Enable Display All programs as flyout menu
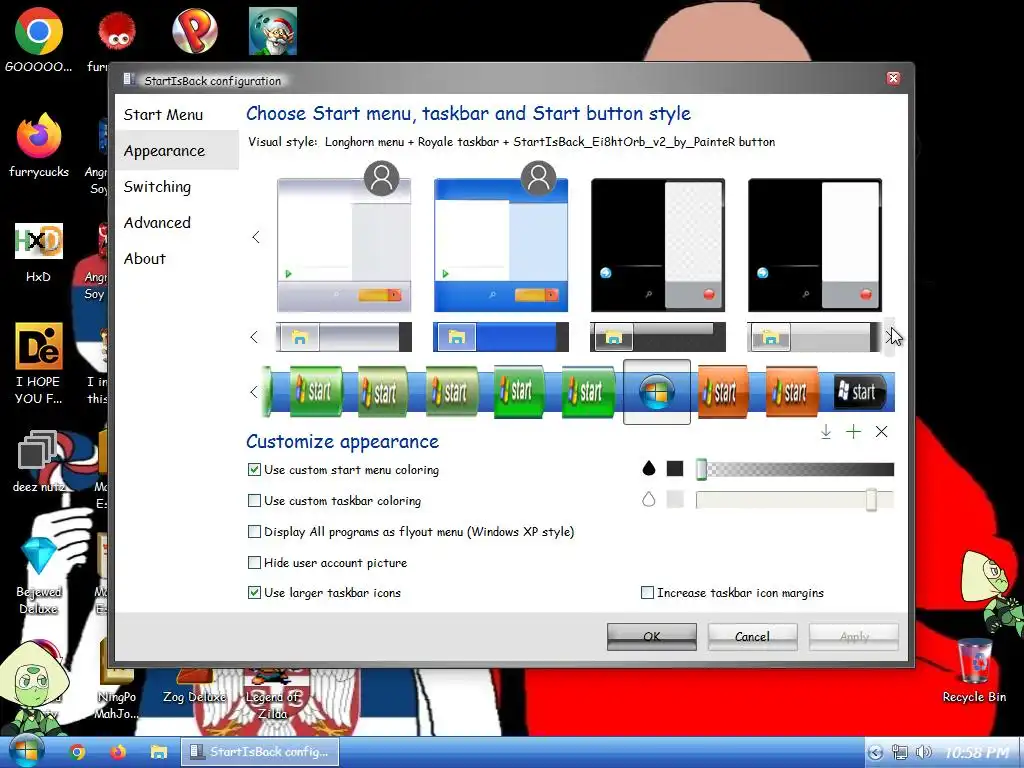 point(255,532)
